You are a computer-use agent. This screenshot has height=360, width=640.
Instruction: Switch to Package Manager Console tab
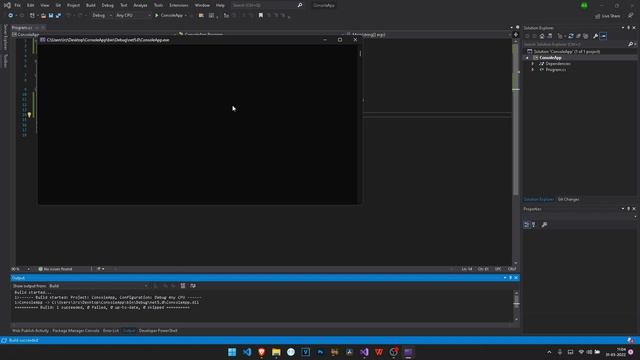[76, 331]
